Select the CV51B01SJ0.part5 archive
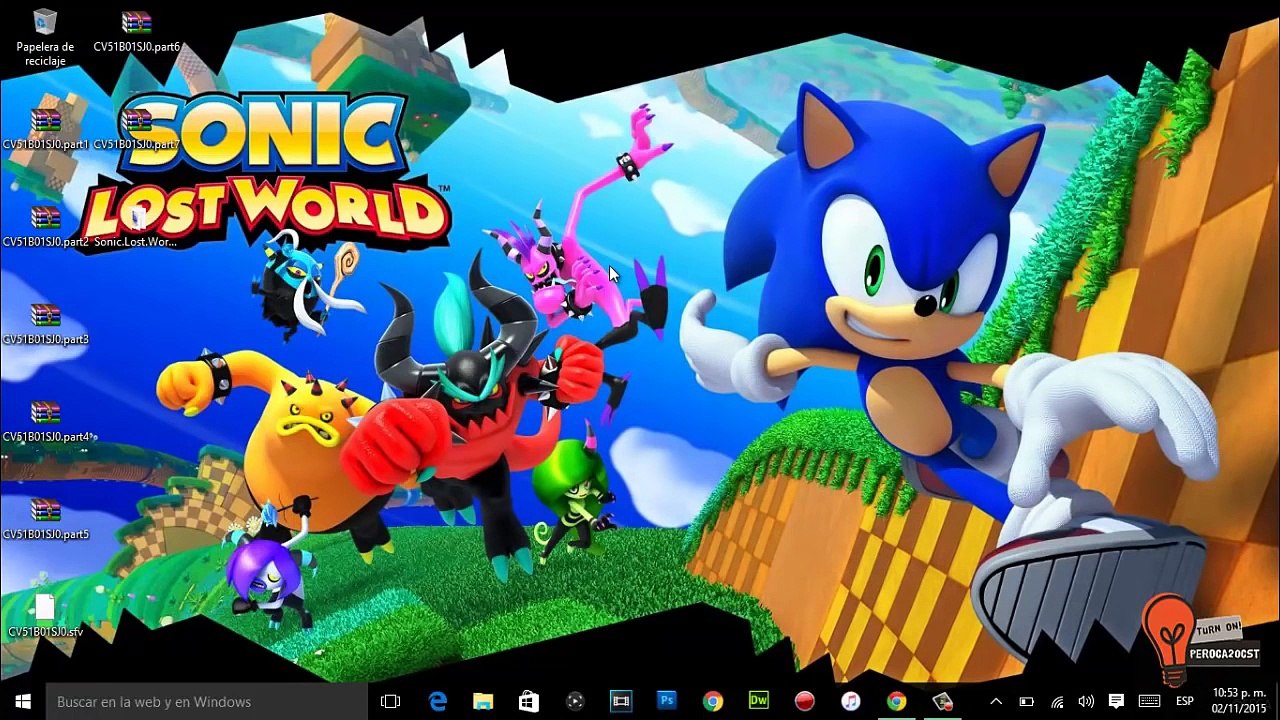 46,519
